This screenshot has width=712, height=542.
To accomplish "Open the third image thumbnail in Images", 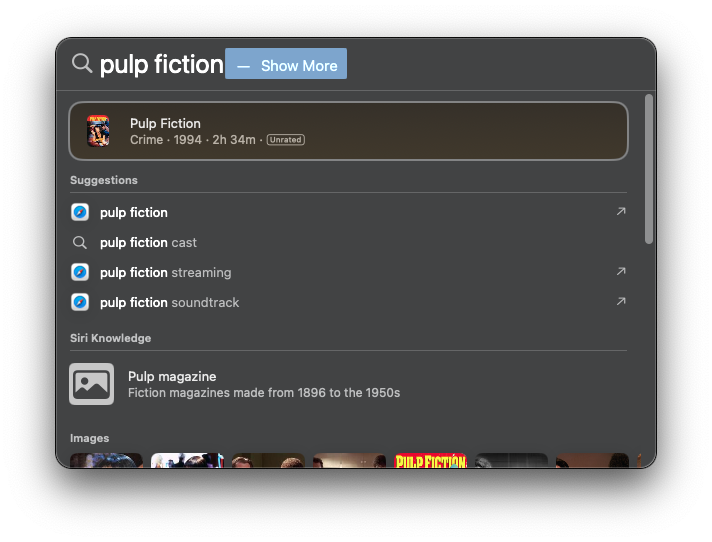I will click(268, 460).
